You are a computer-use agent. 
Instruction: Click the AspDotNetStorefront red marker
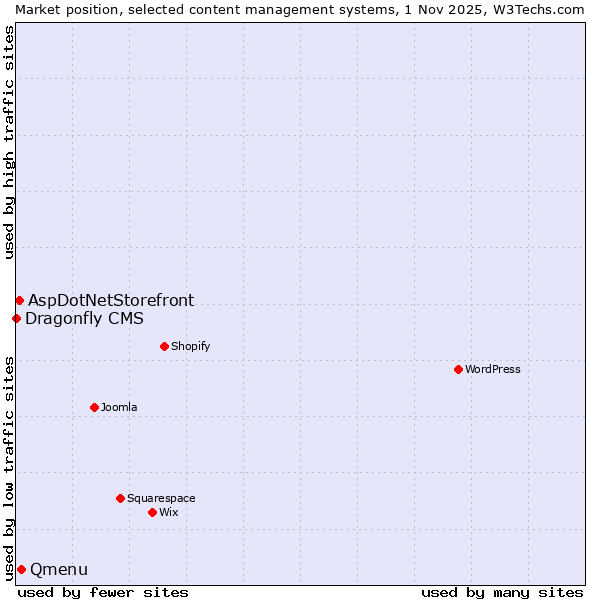click(x=19, y=300)
